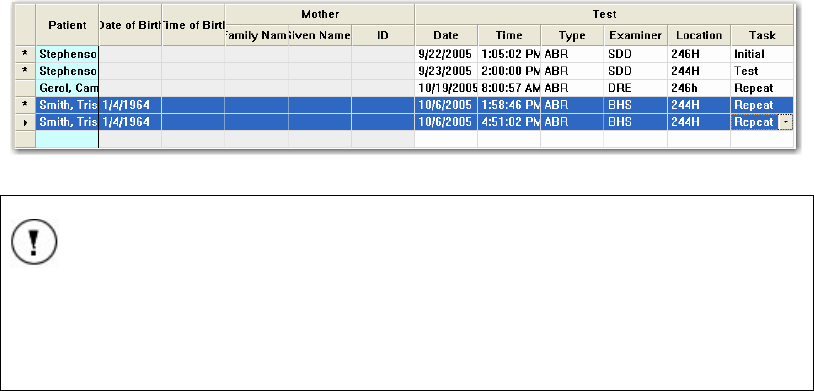Image resolution: width=814 pixels, height=391 pixels.
Task: Click the test time 1:05:02 PM
Action: (509, 53)
